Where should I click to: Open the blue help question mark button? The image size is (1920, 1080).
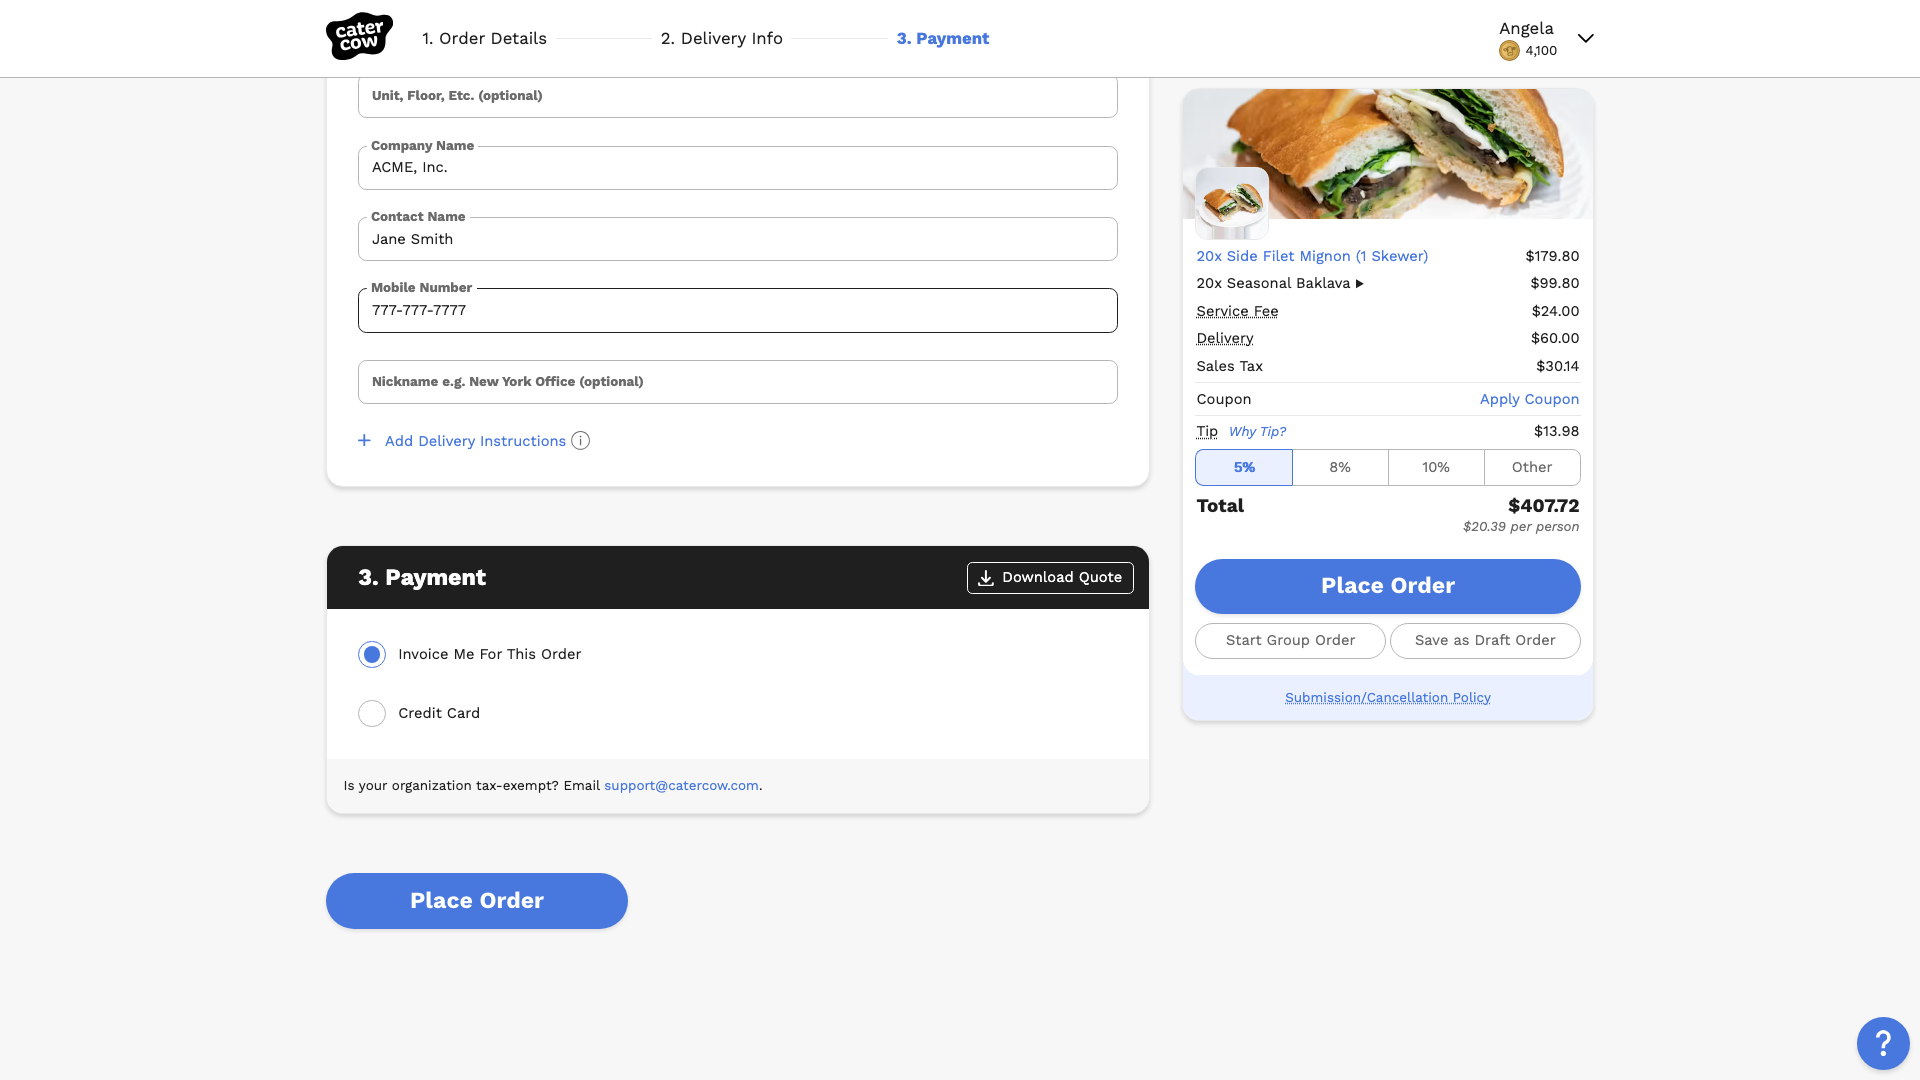pyautogui.click(x=1883, y=1043)
